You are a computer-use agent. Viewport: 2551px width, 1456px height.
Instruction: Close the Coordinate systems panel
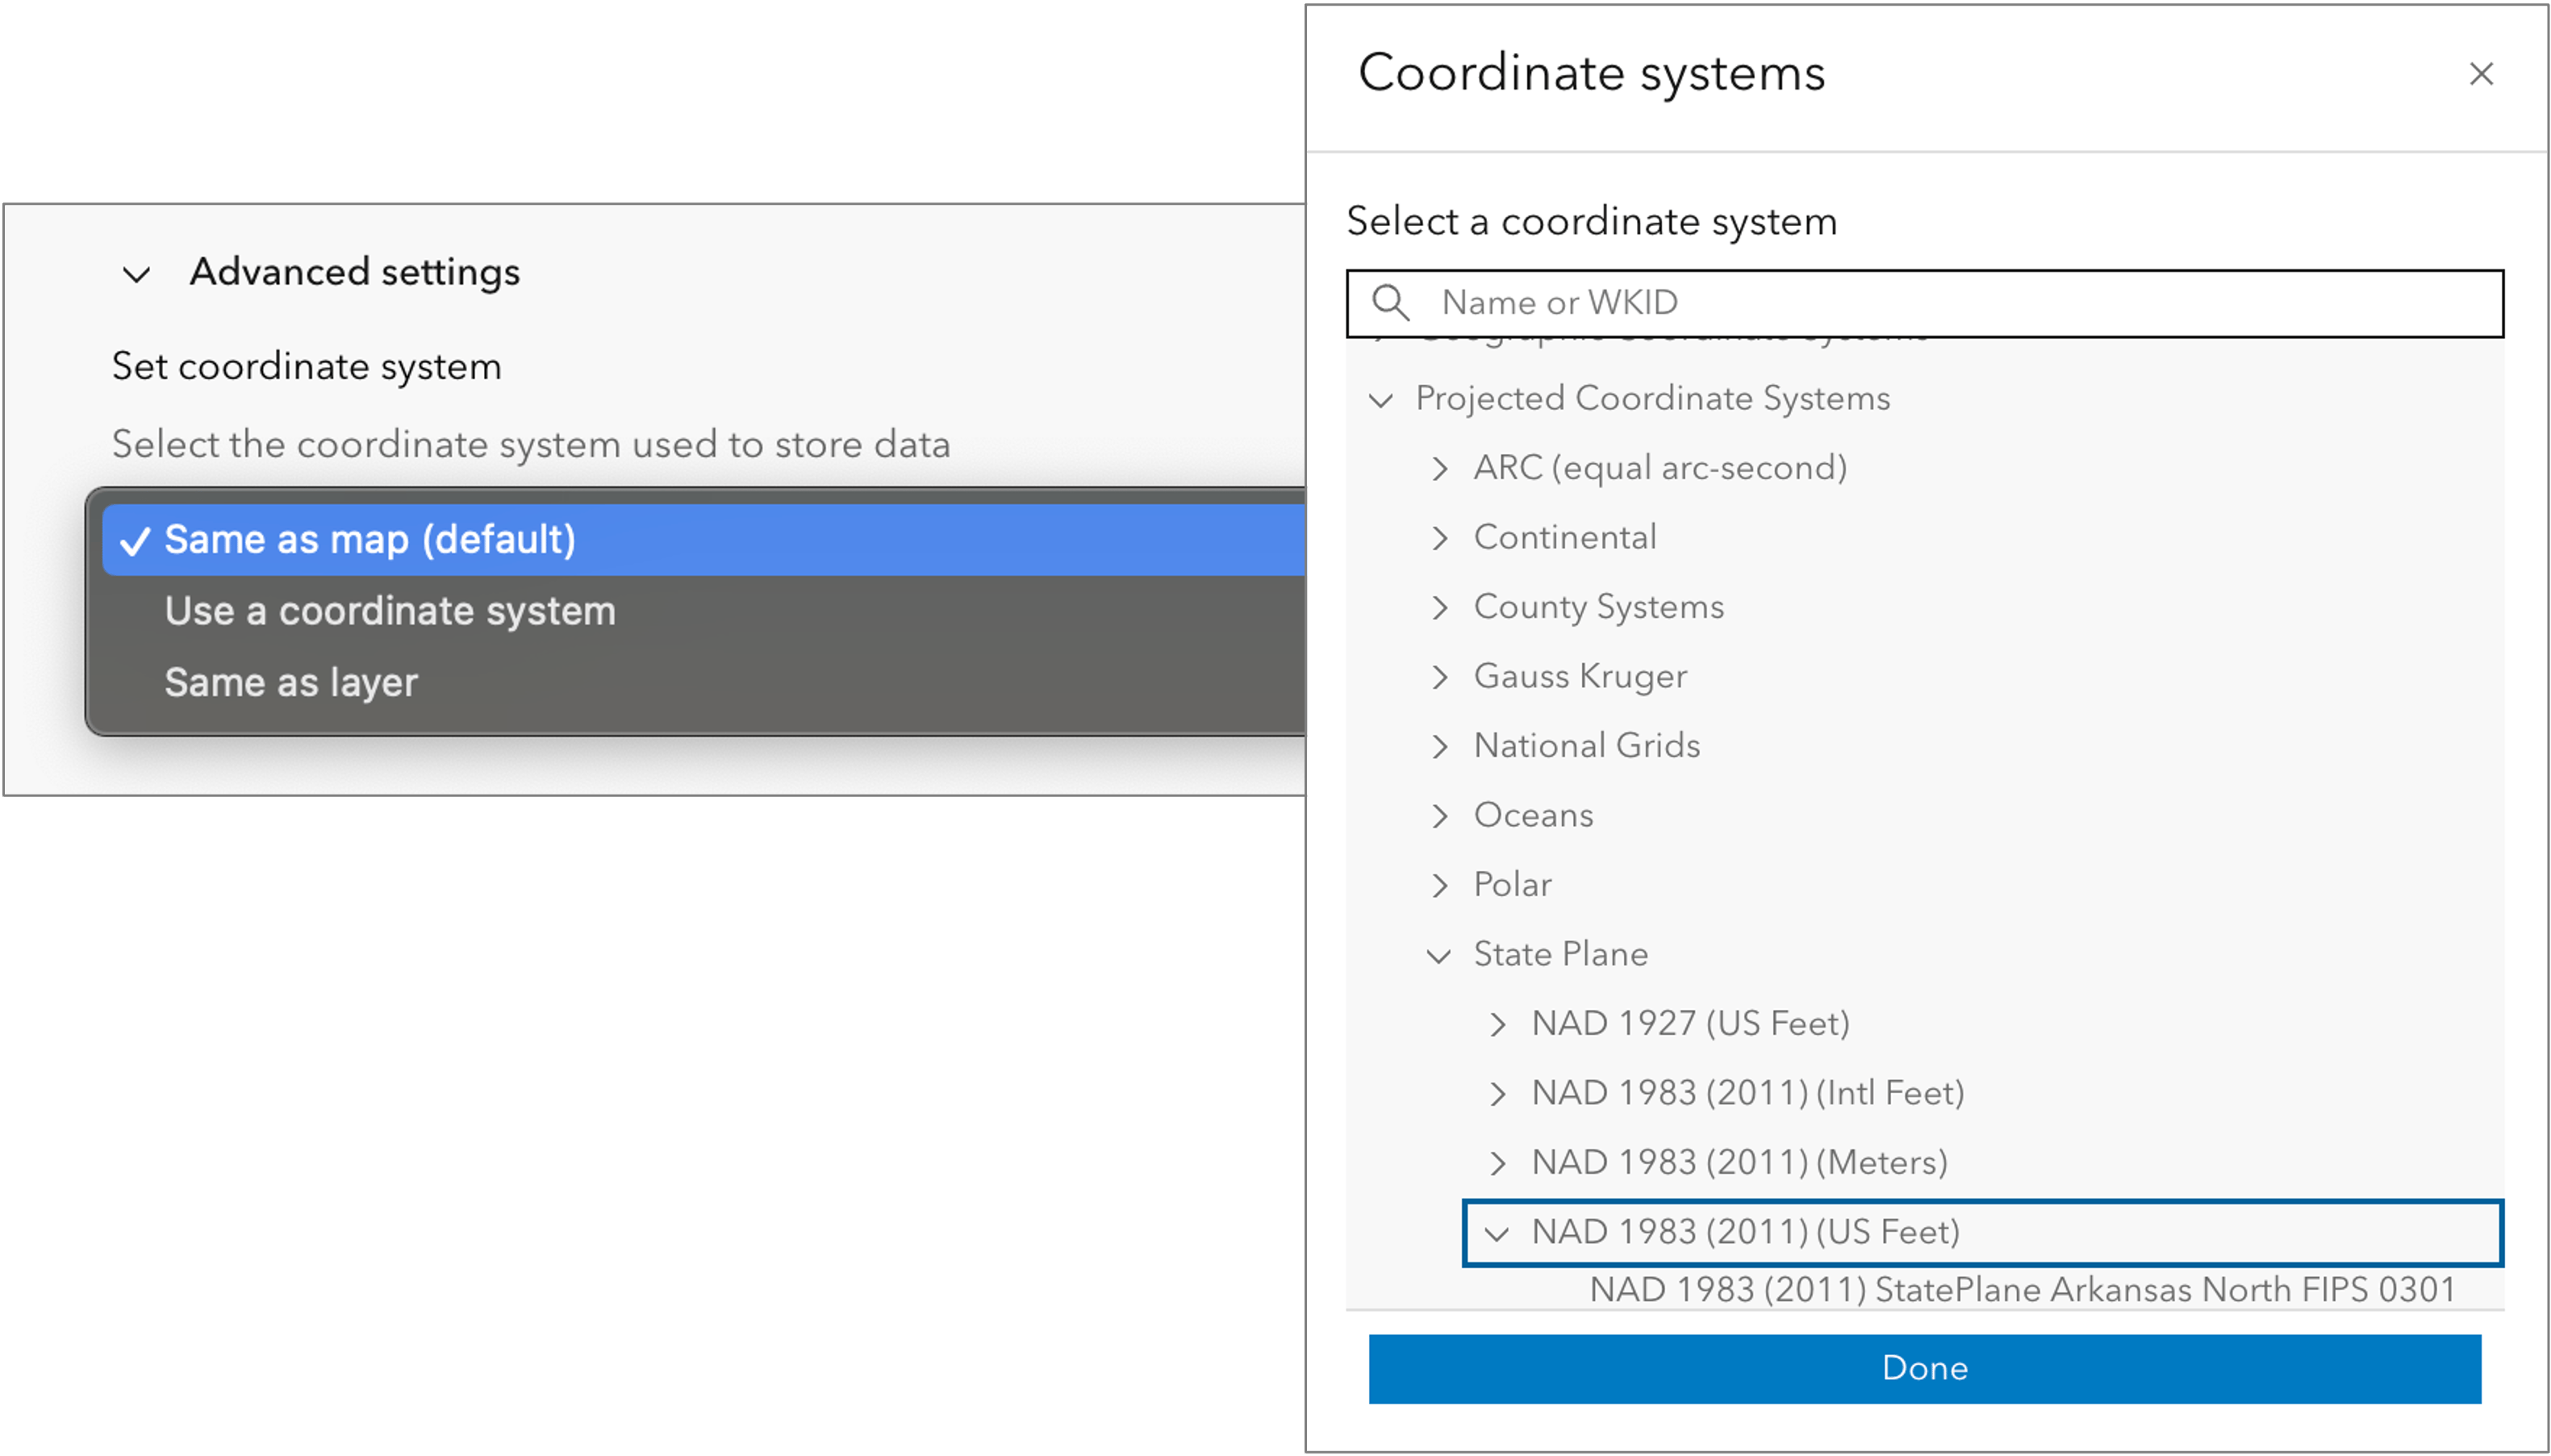[2483, 73]
